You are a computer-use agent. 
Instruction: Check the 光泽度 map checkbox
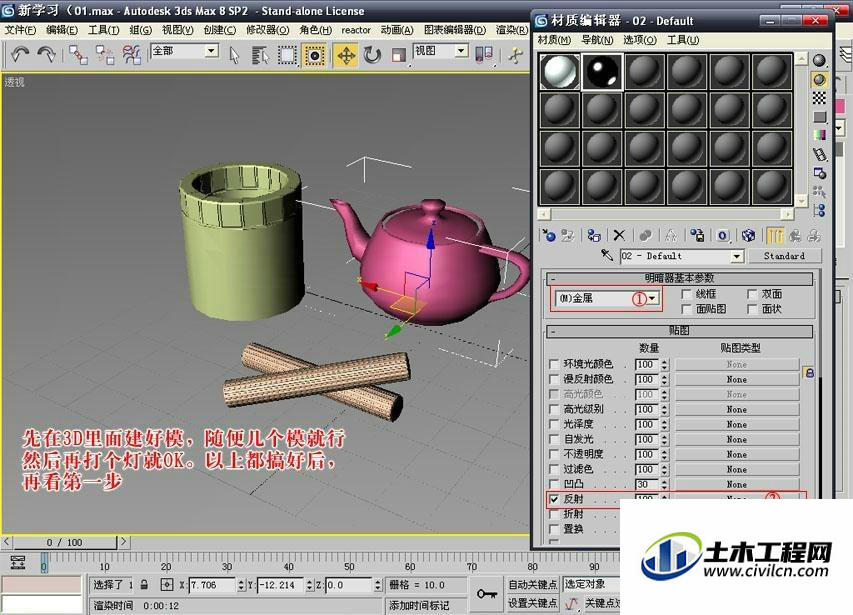click(554, 424)
